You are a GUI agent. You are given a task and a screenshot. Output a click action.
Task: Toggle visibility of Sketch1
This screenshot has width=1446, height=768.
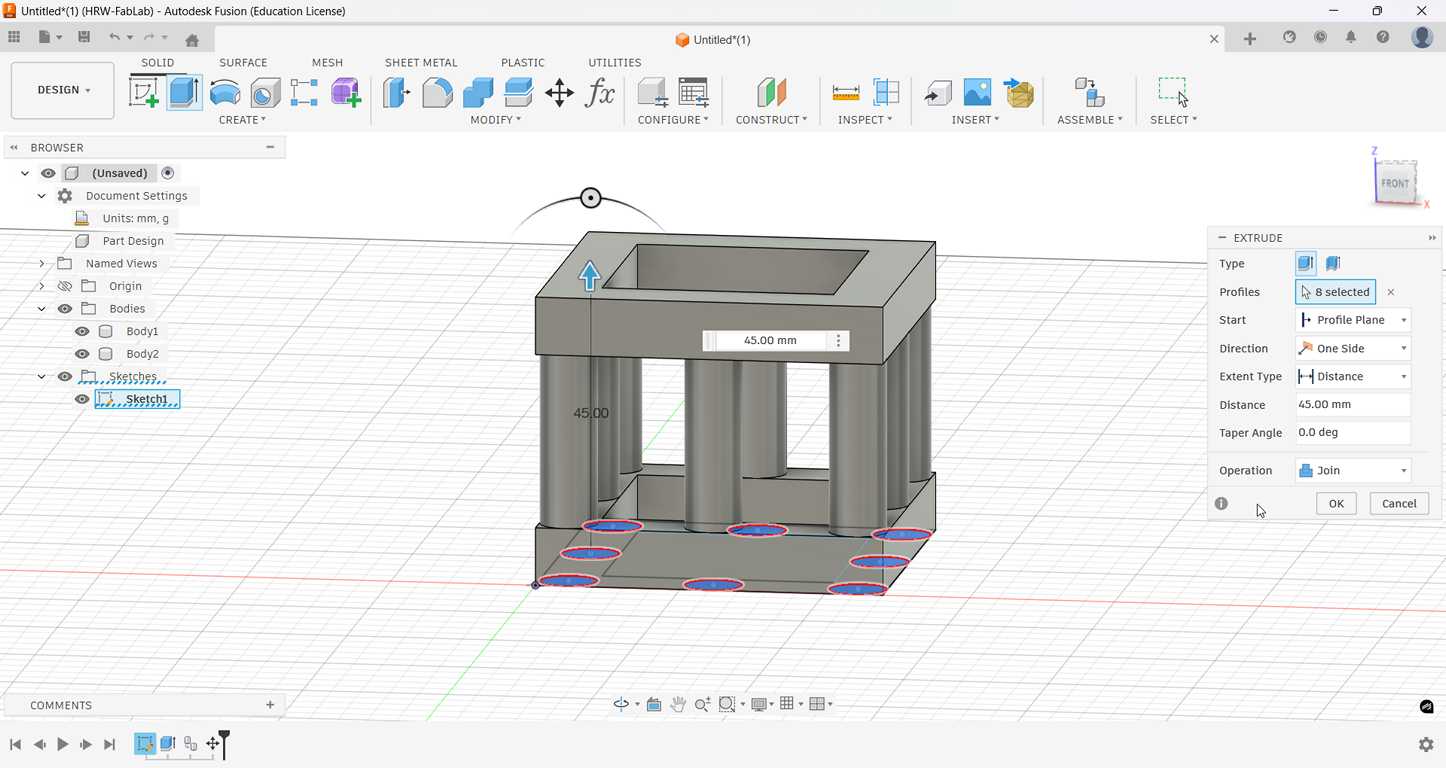(83, 399)
